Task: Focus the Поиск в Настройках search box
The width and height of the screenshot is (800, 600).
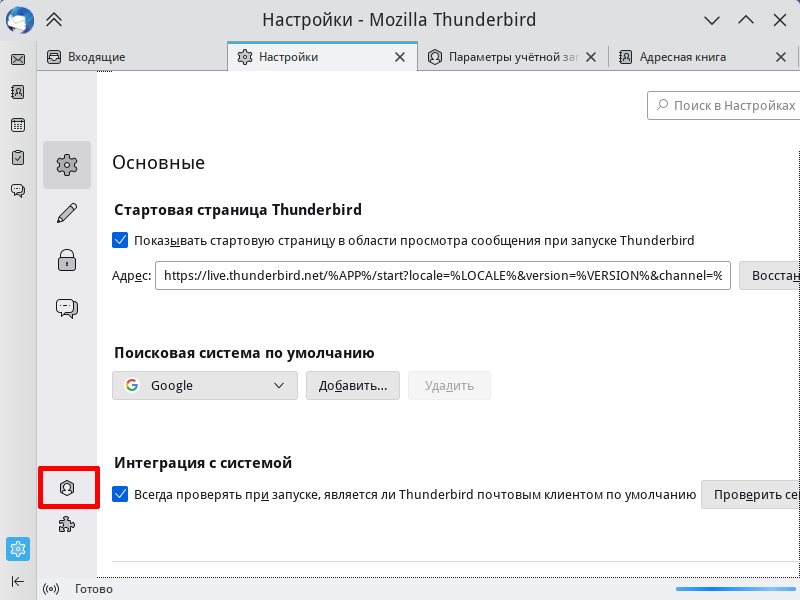Action: [x=723, y=106]
